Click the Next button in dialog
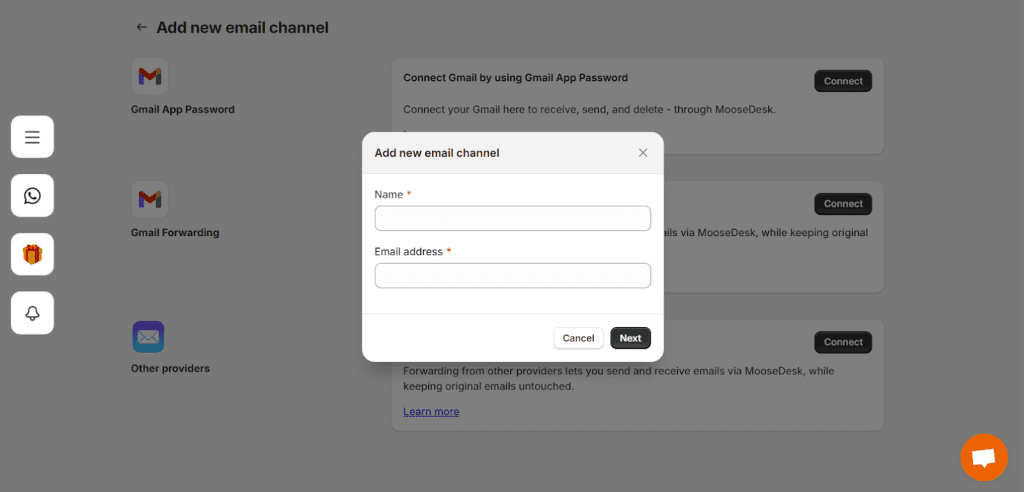The image size is (1024, 492). (630, 338)
